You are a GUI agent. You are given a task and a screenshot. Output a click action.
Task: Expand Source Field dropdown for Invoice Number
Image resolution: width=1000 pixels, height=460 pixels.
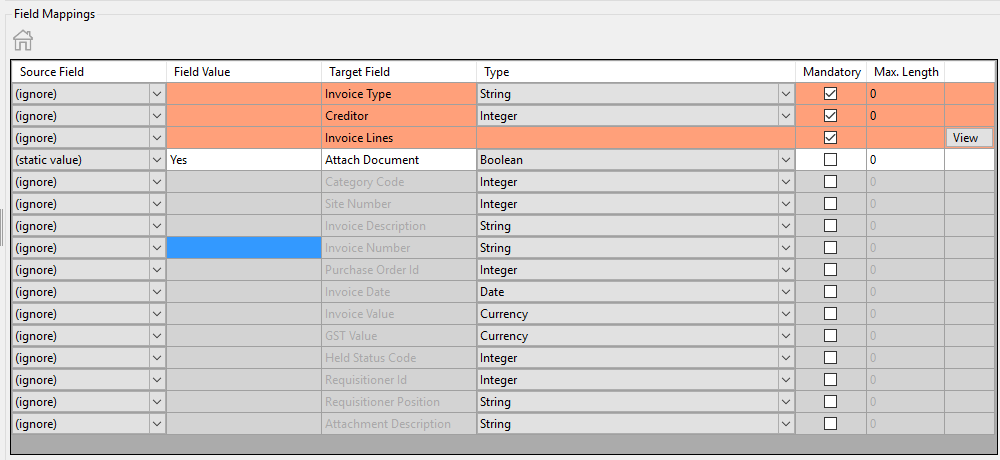click(156, 248)
